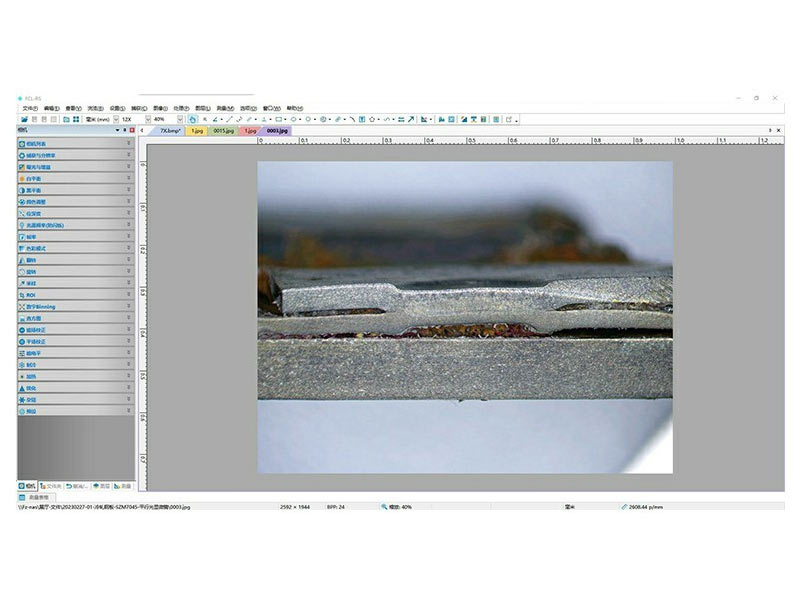Click the white balance panel icon
This screenshot has width=800, height=600.
pyautogui.click(x=22, y=178)
